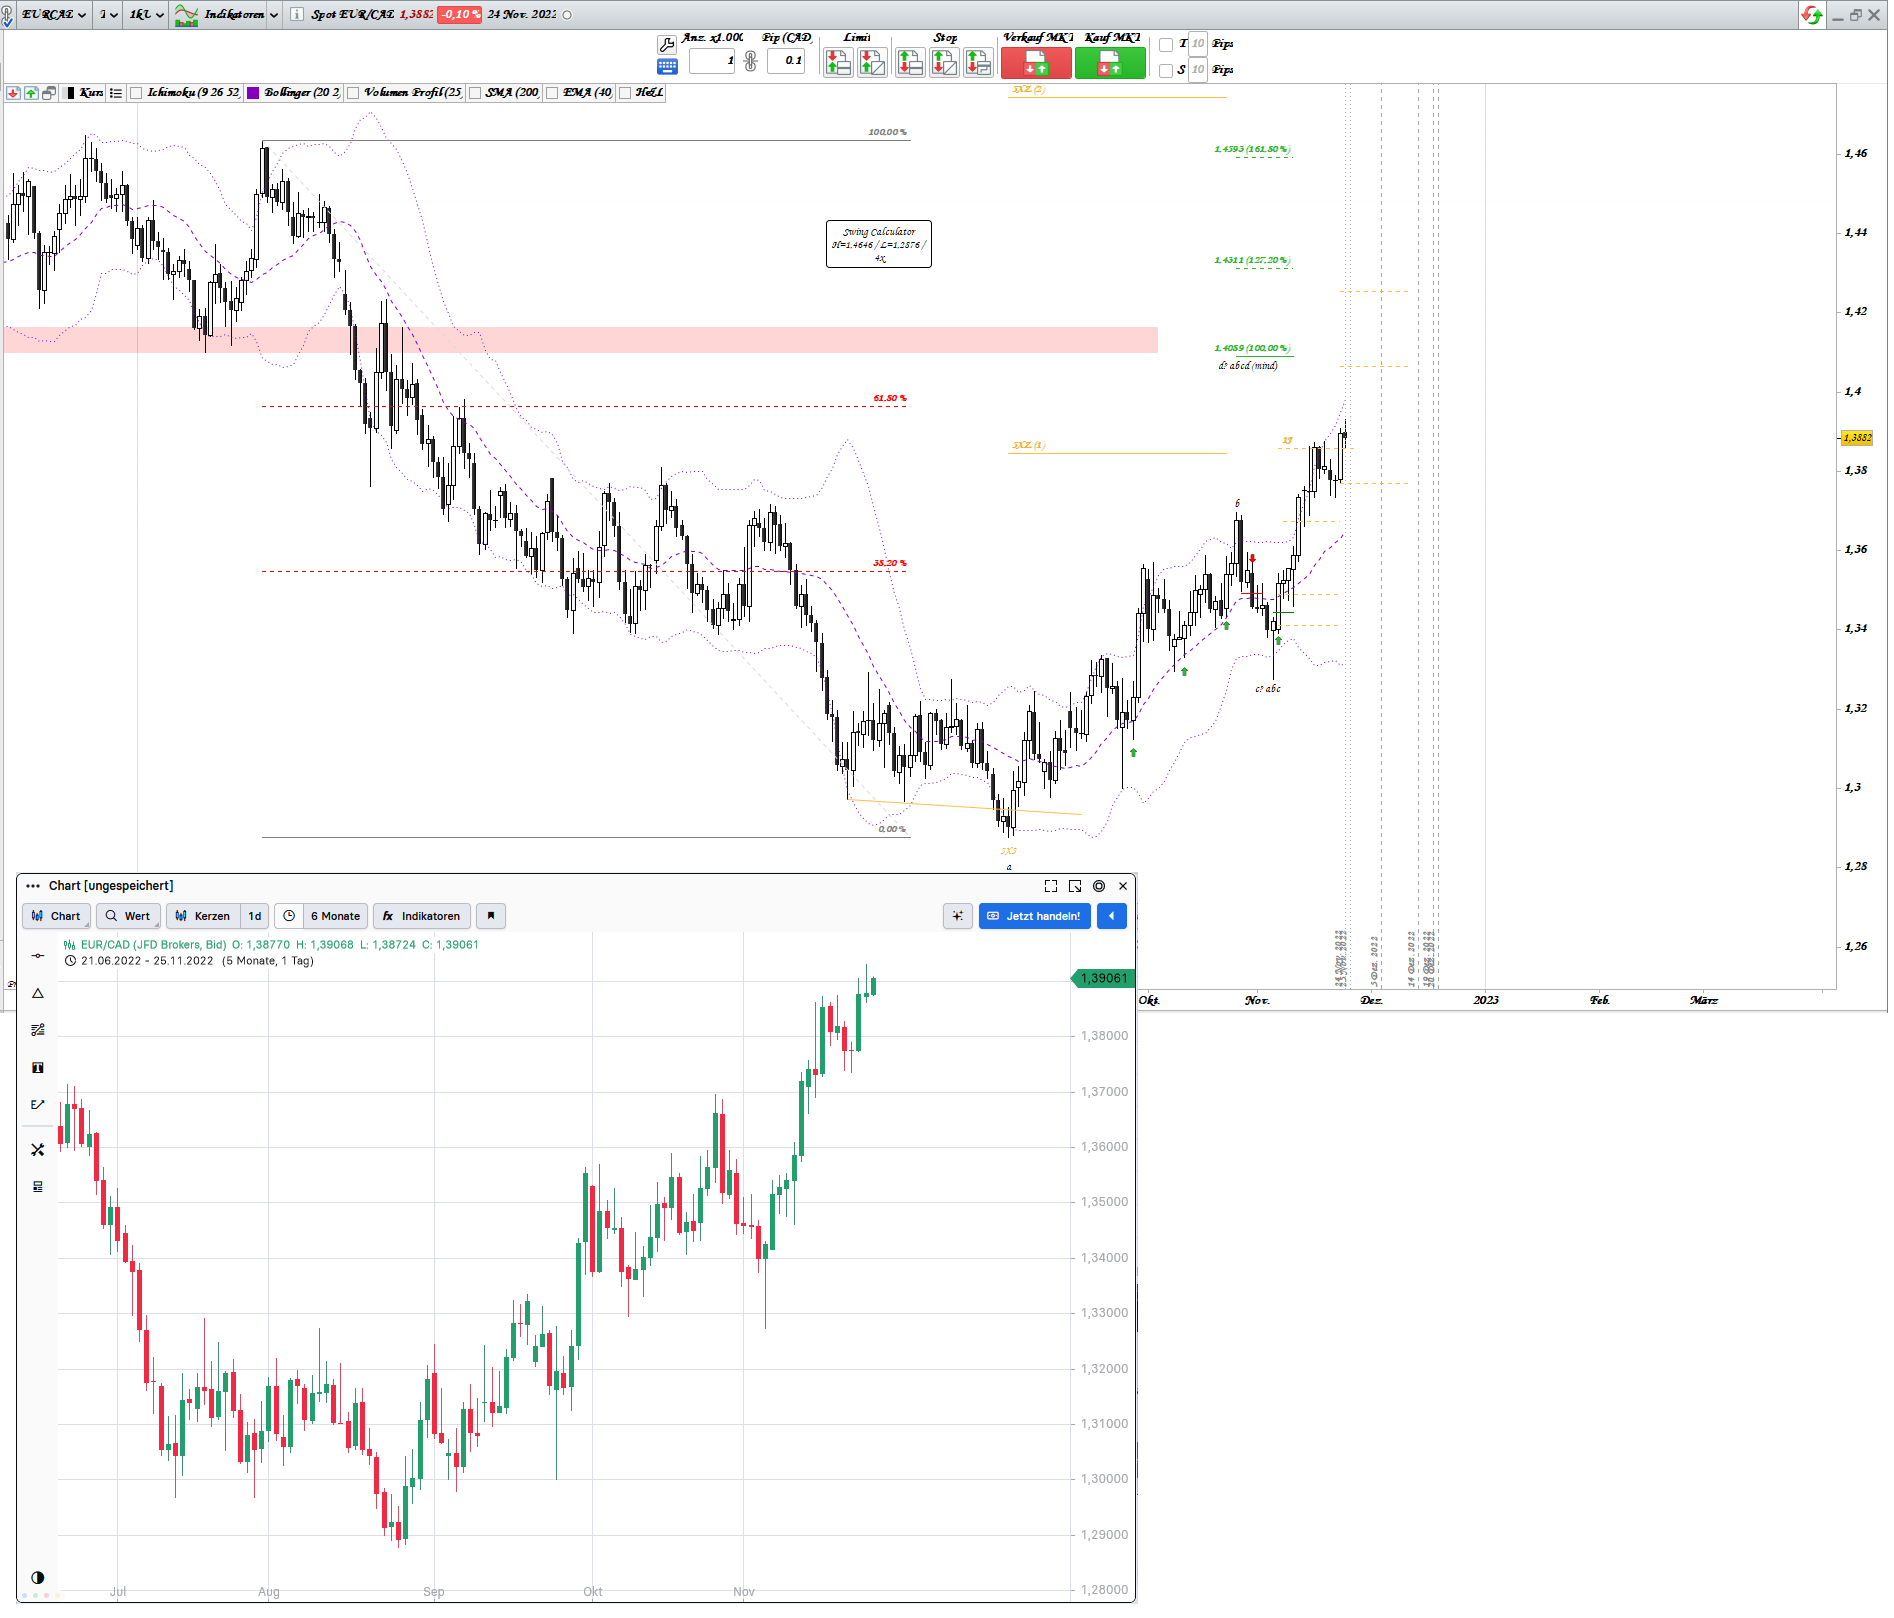Select the text annotation tool

click(x=38, y=1068)
